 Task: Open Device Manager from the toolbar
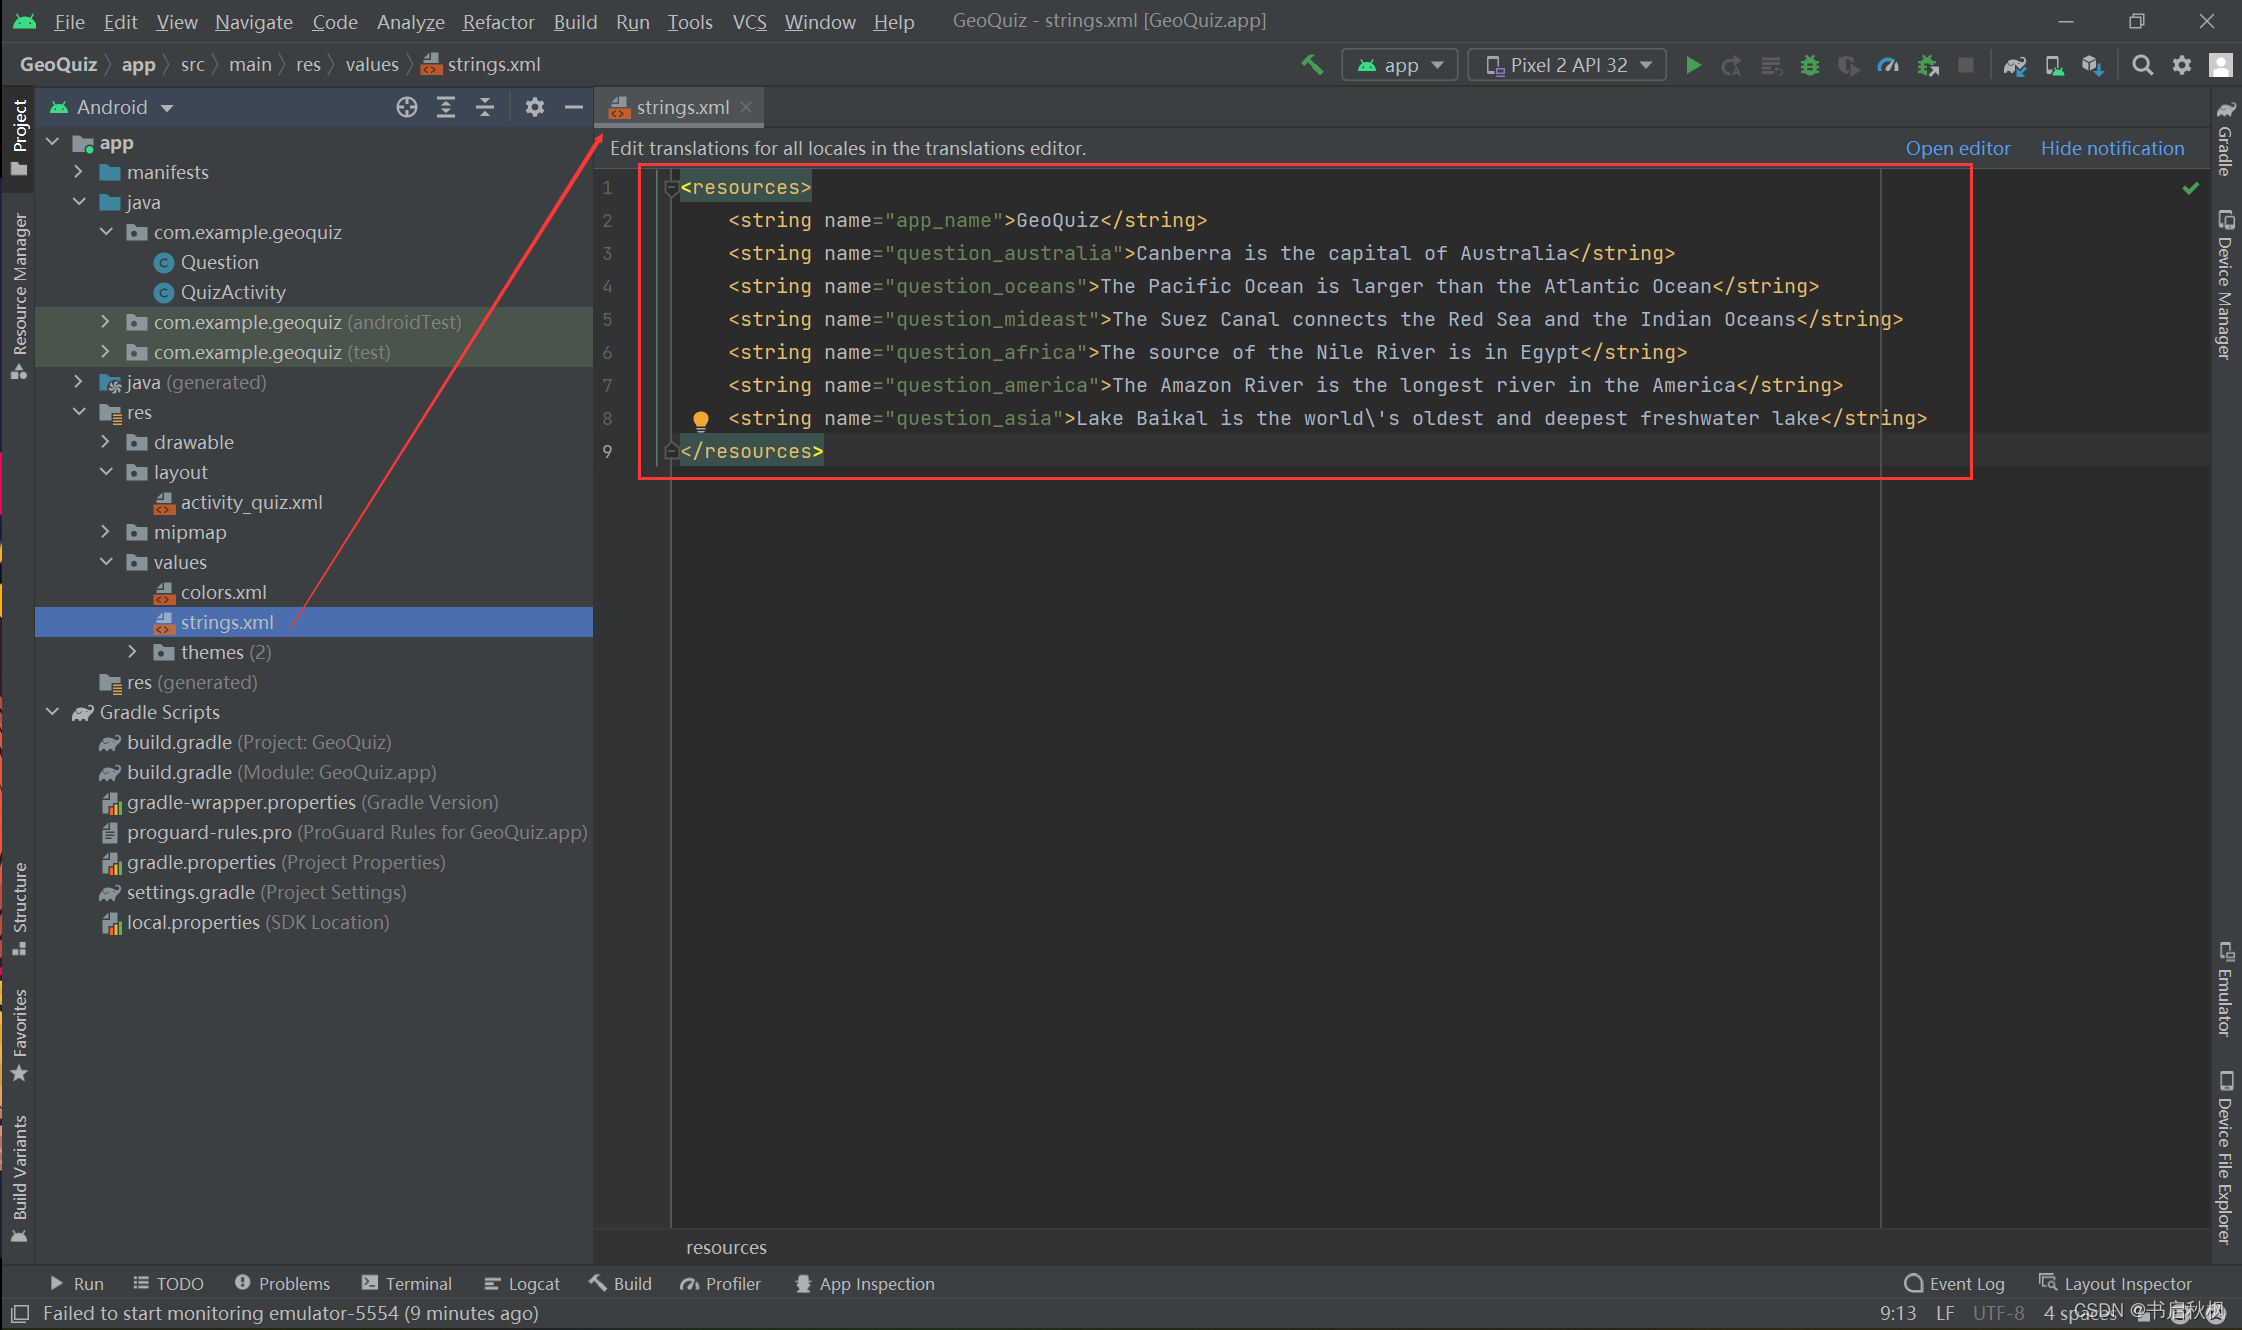click(x=2054, y=64)
